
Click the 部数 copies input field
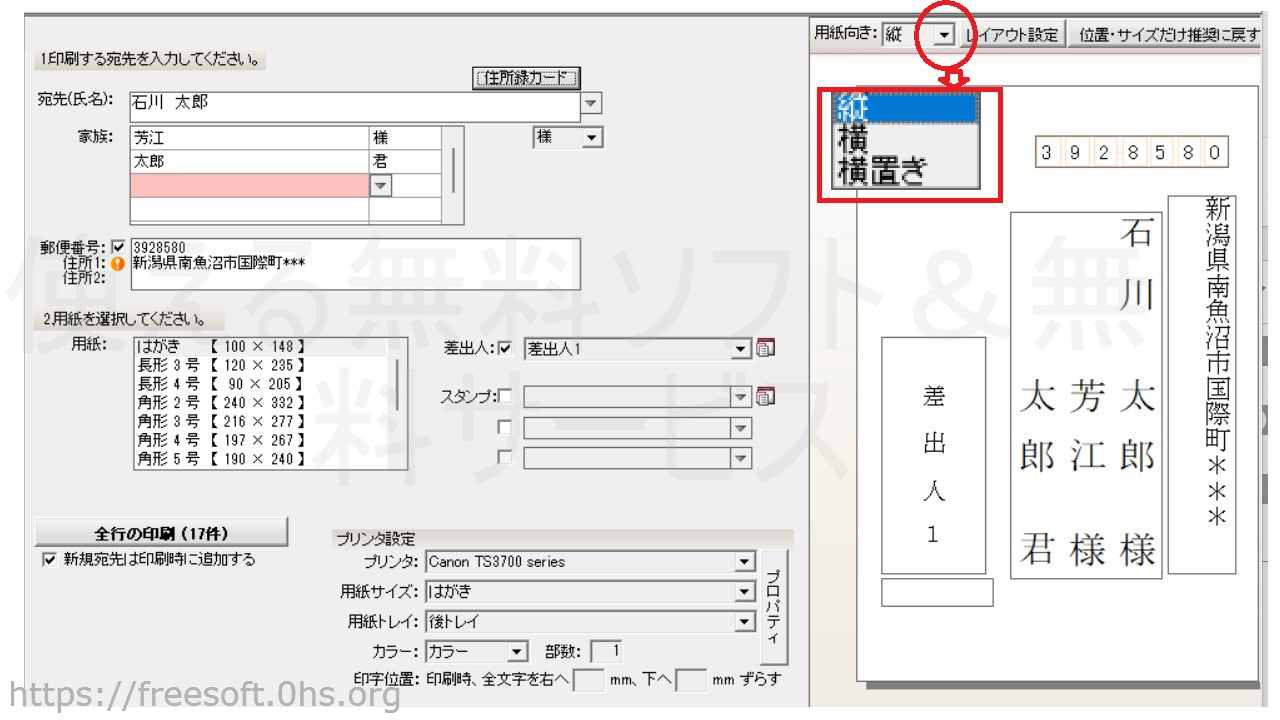pyautogui.click(x=606, y=652)
